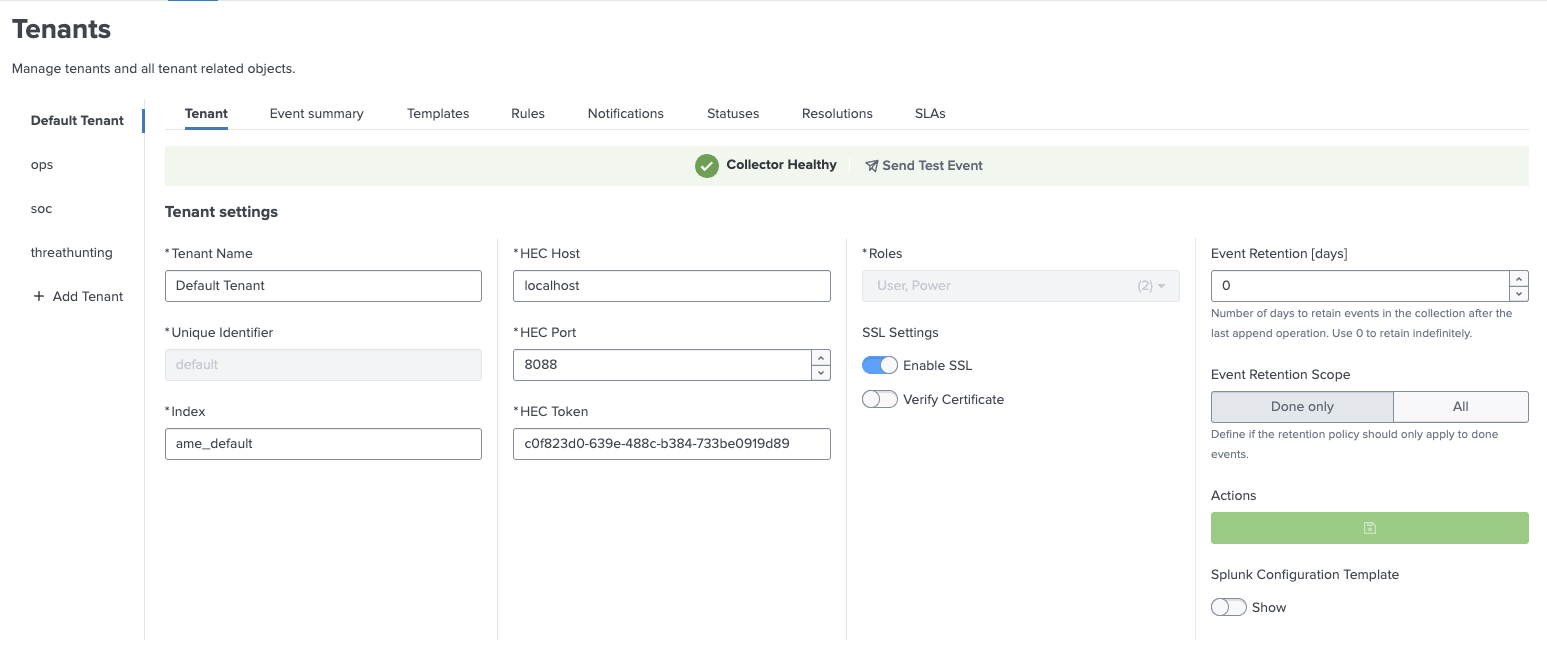This screenshot has height=646, width=1547.
Task: Click the plus icon next to Add Tenant
Action: [x=38, y=296]
